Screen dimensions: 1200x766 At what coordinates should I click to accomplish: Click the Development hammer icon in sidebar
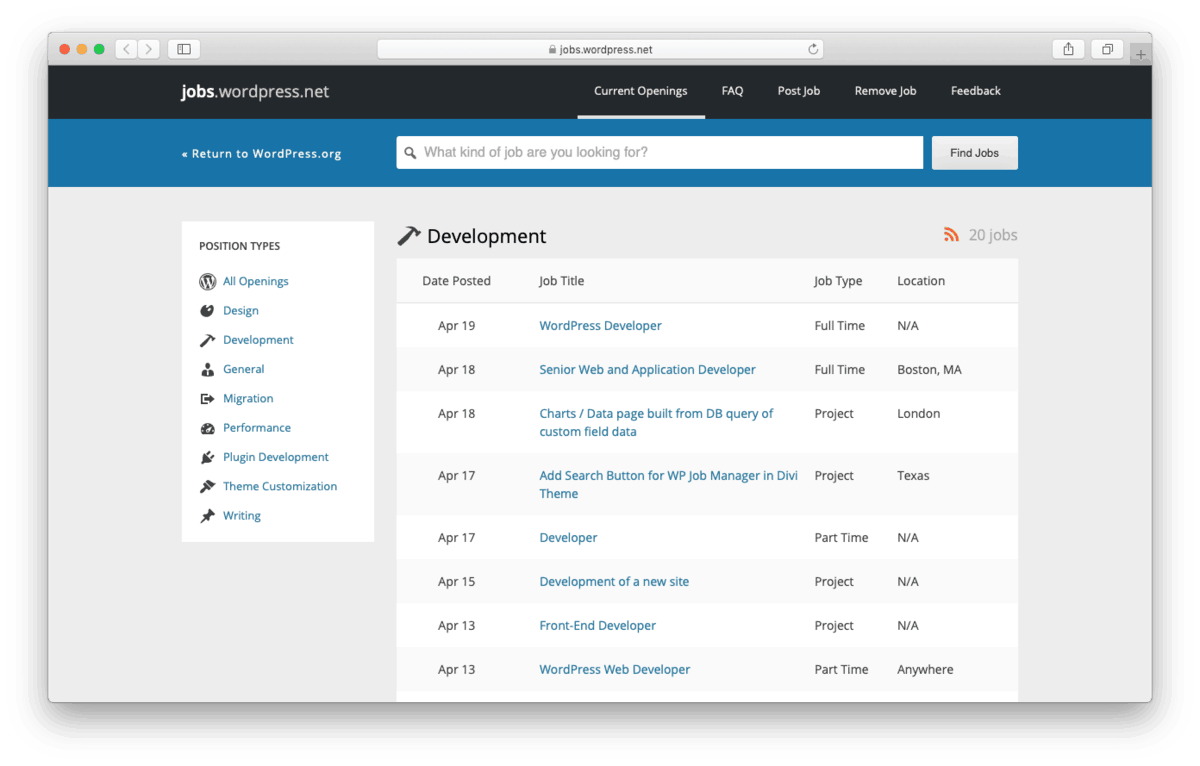point(208,340)
